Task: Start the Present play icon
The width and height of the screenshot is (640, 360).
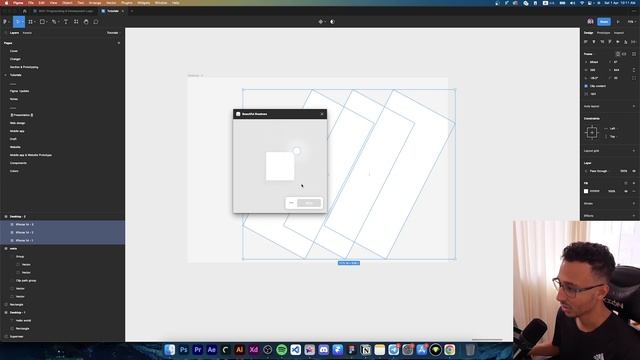Action: click(x=618, y=22)
